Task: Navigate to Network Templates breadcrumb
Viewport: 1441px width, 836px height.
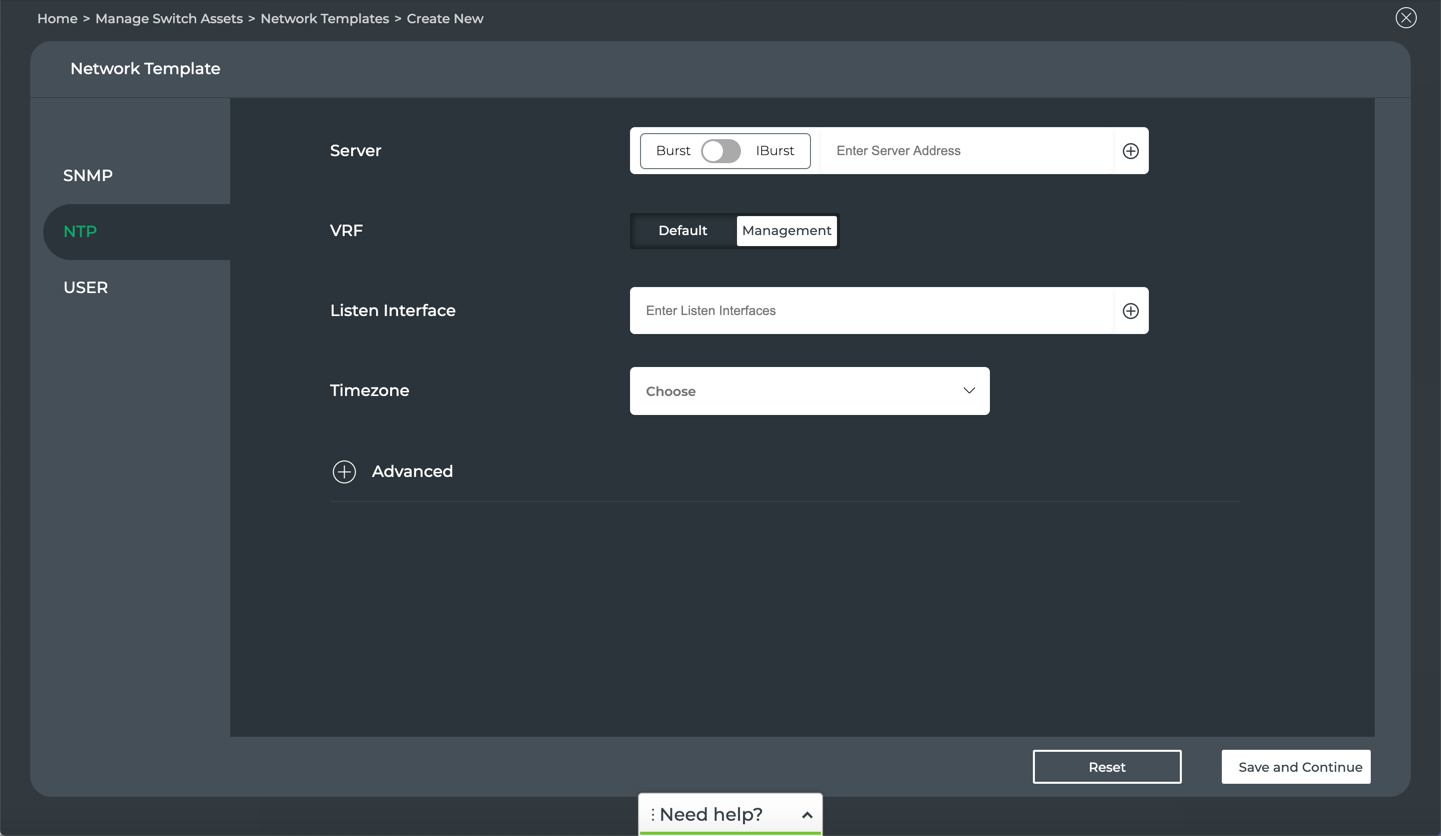Action: point(324,19)
